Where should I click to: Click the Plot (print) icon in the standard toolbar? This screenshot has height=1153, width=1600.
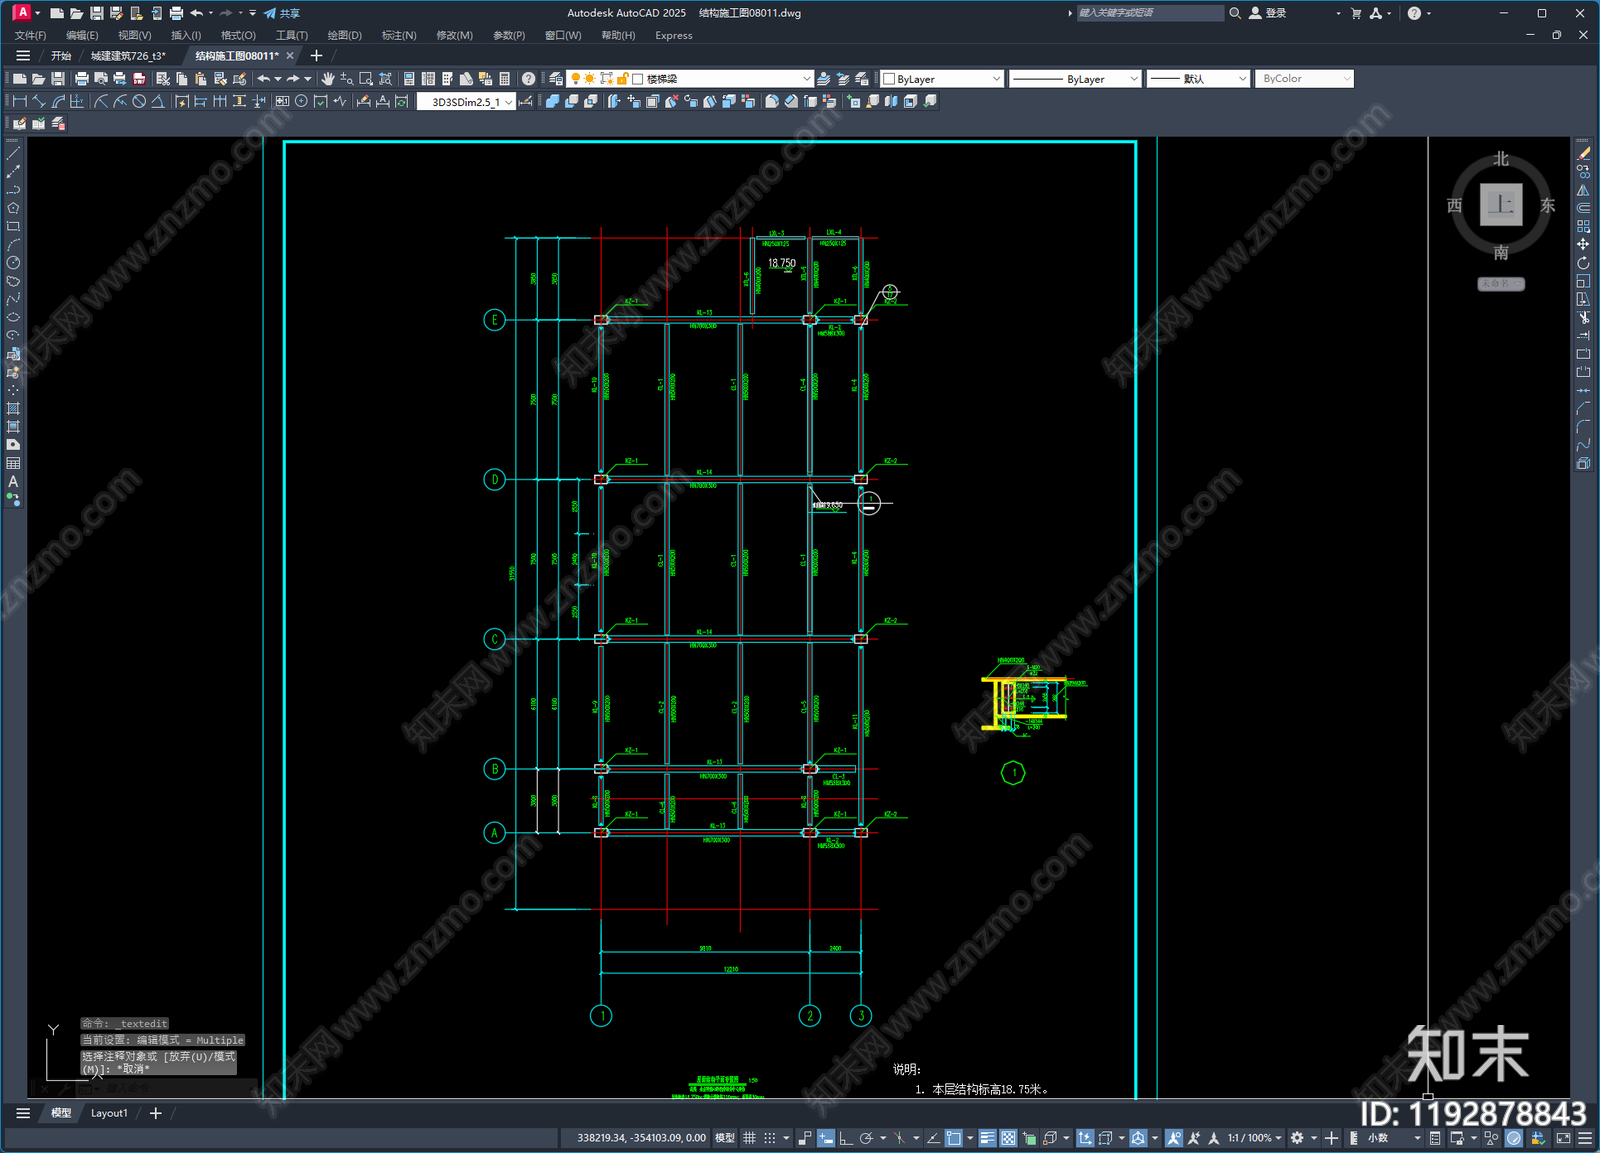point(82,78)
